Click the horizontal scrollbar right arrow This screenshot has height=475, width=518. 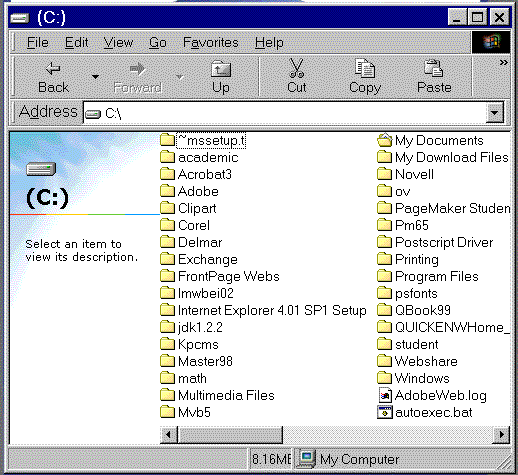[501, 435]
